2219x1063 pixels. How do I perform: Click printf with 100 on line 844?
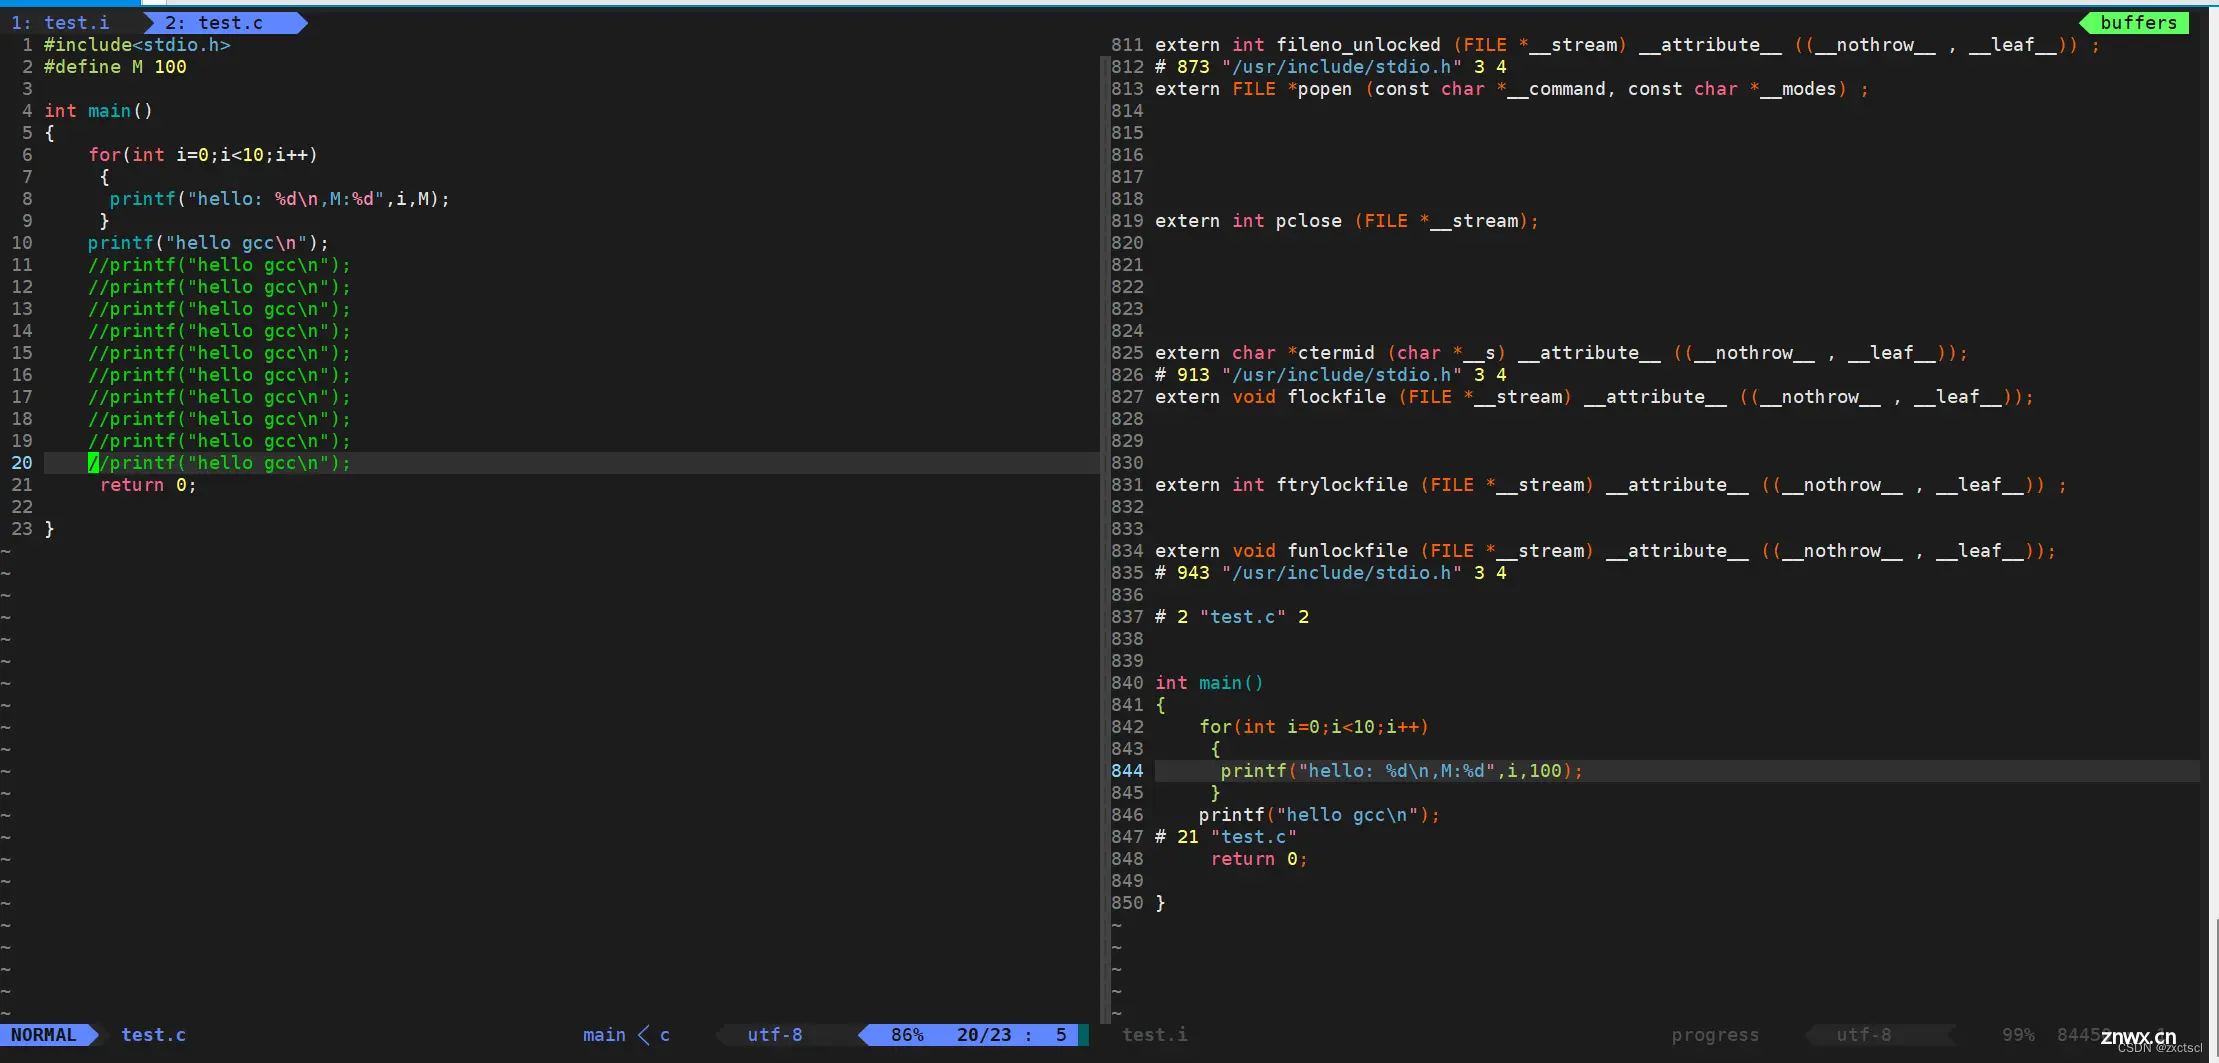click(x=1402, y=771)
